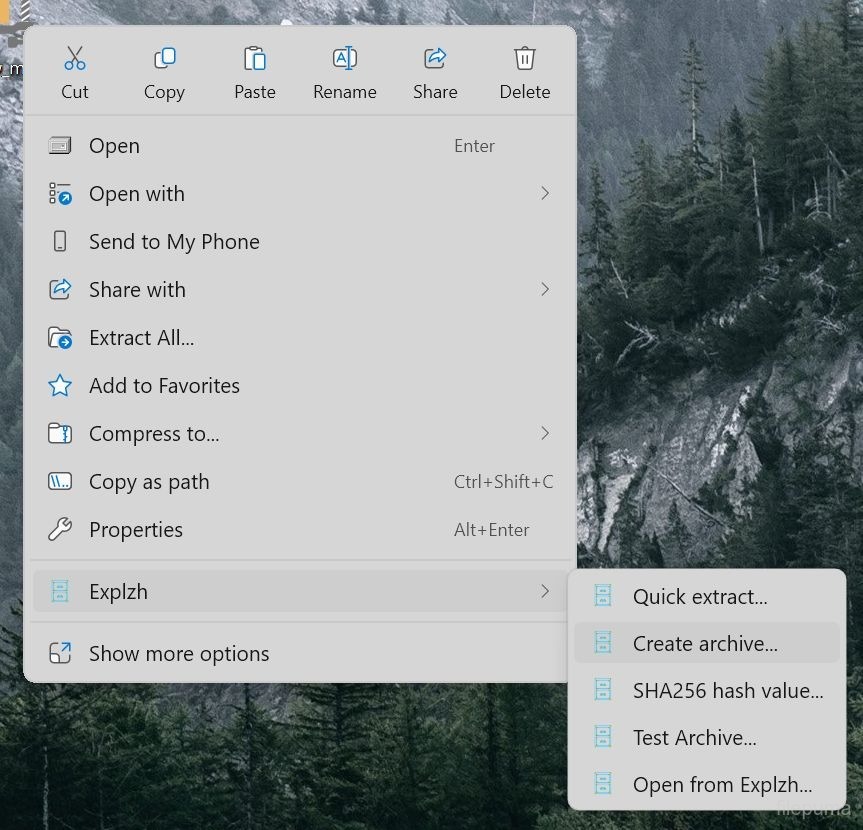Viewport: 863px width, 830px height.
Task: Click the Paste clipboard icon
Action: (255, 59)
